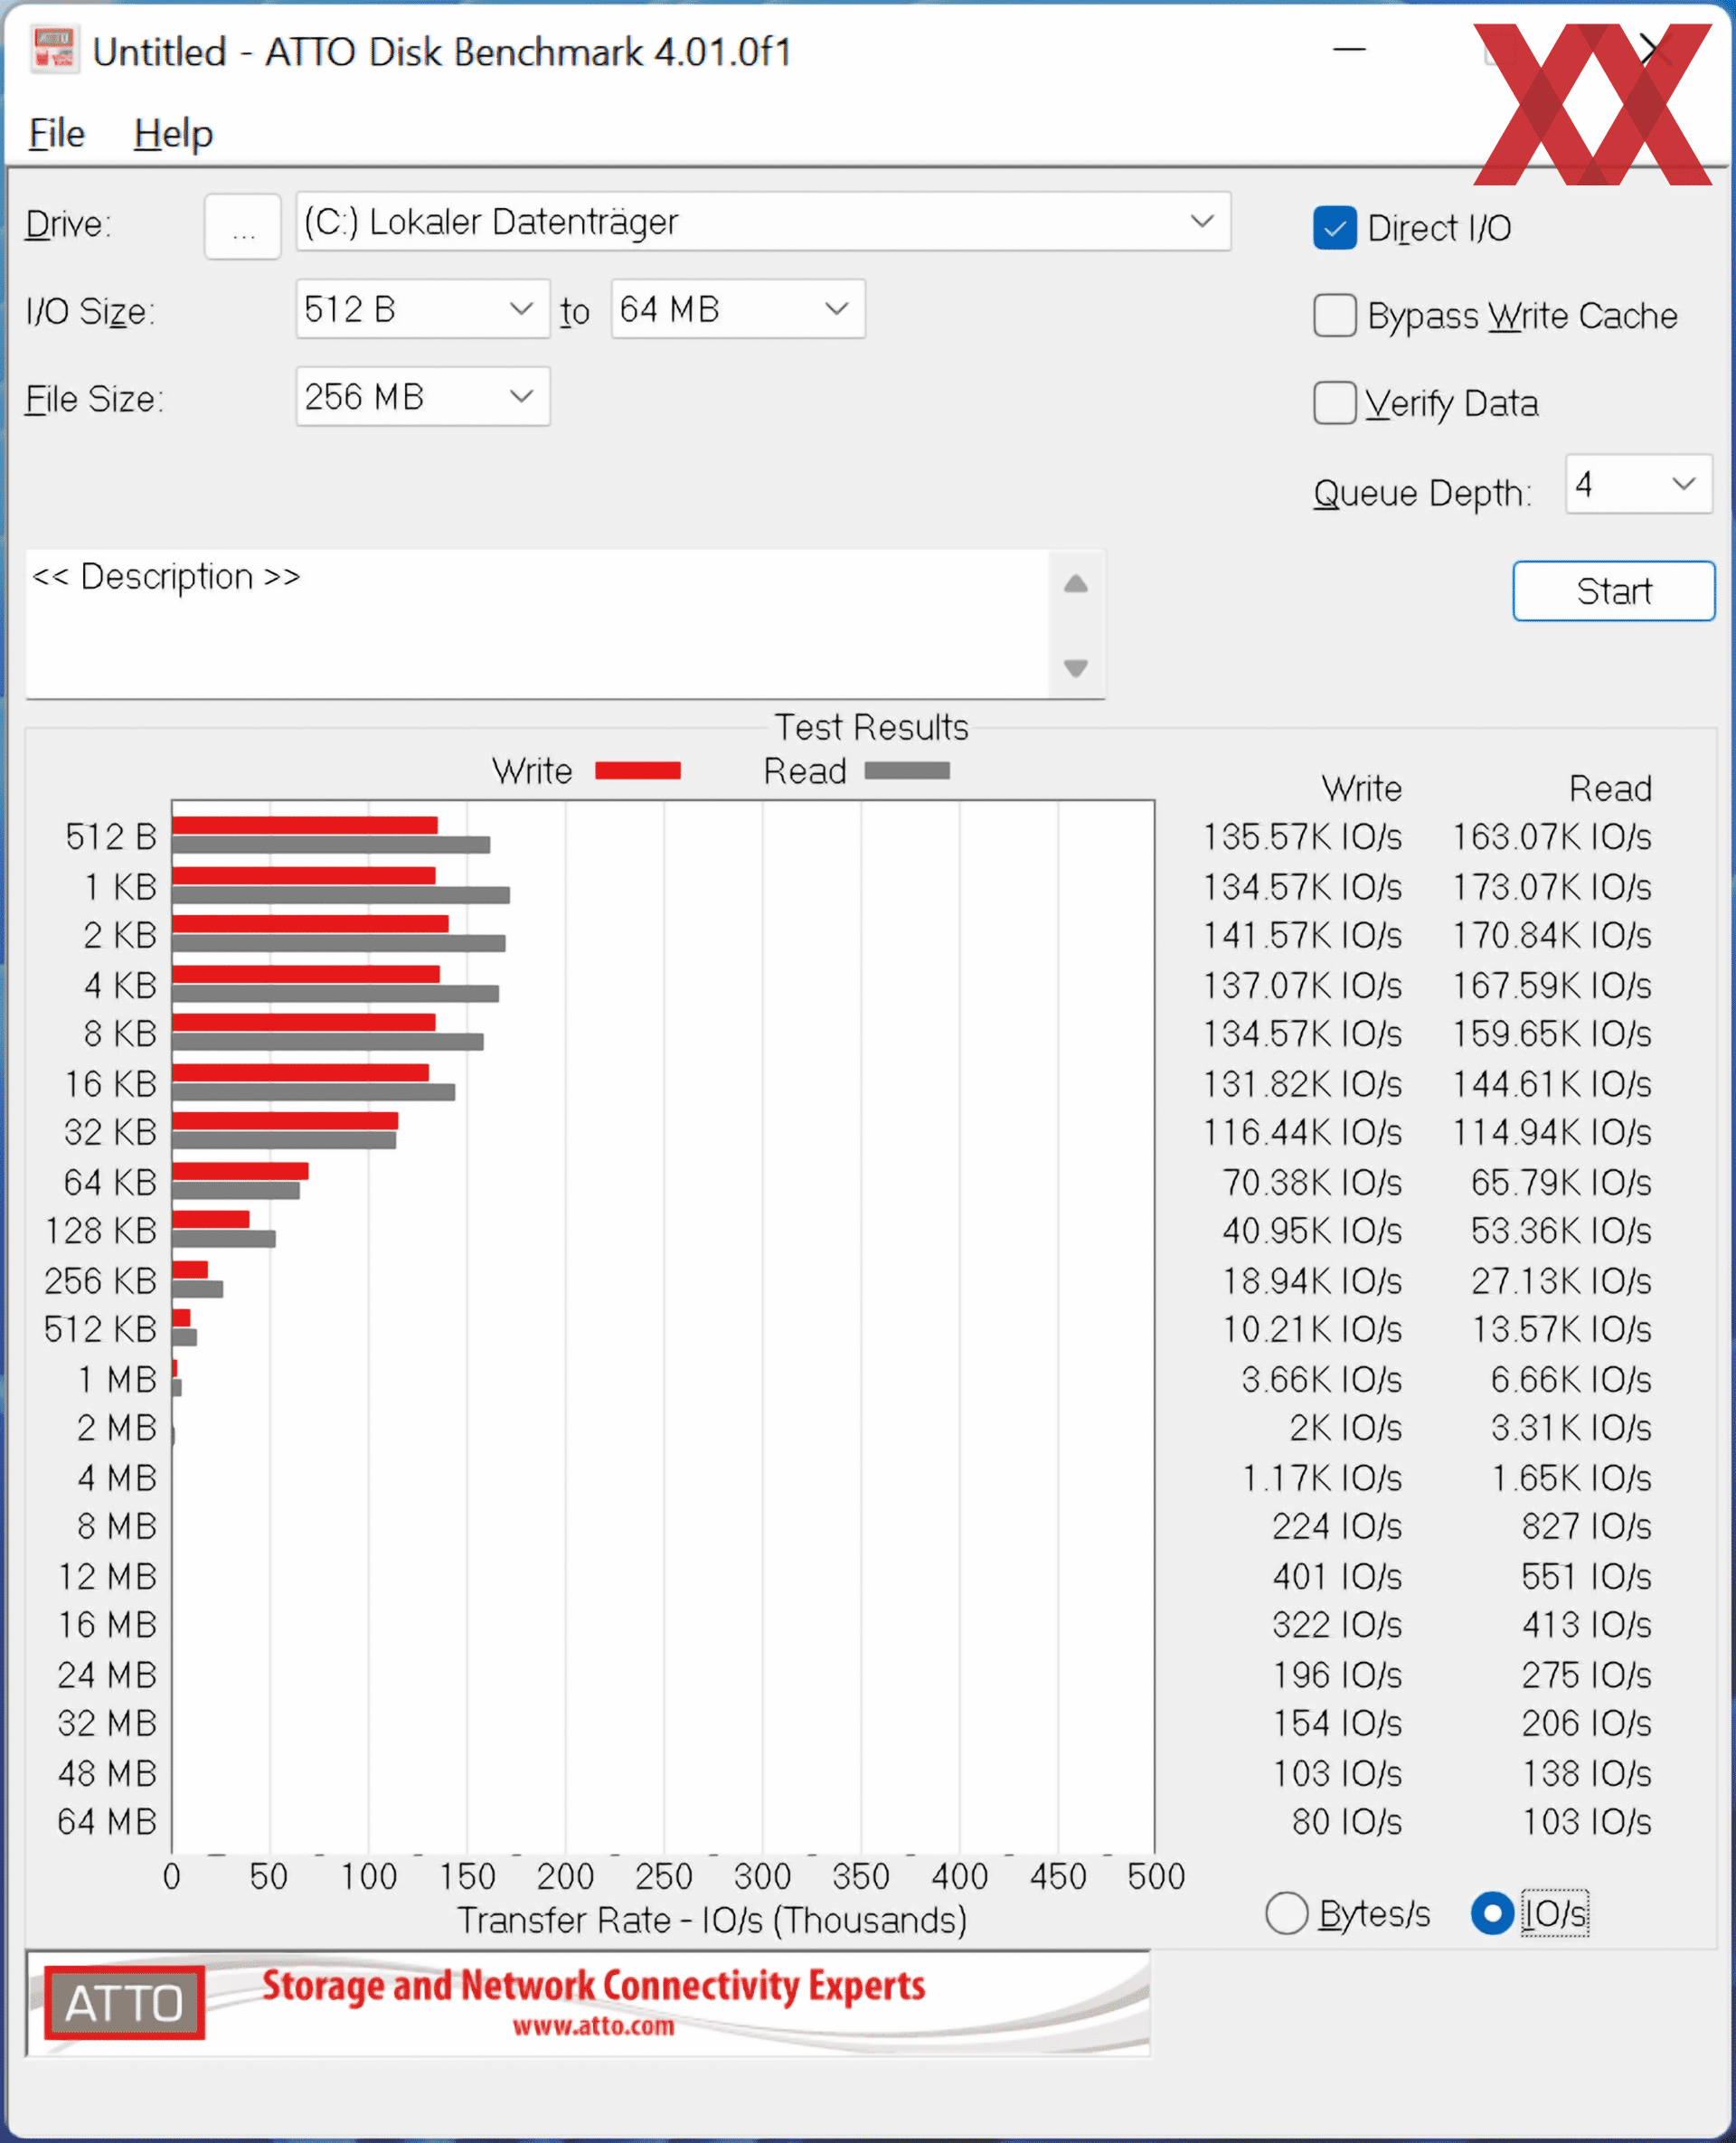Minimize the ATTO Disk Benchmark window

(x=1349, y=49)
